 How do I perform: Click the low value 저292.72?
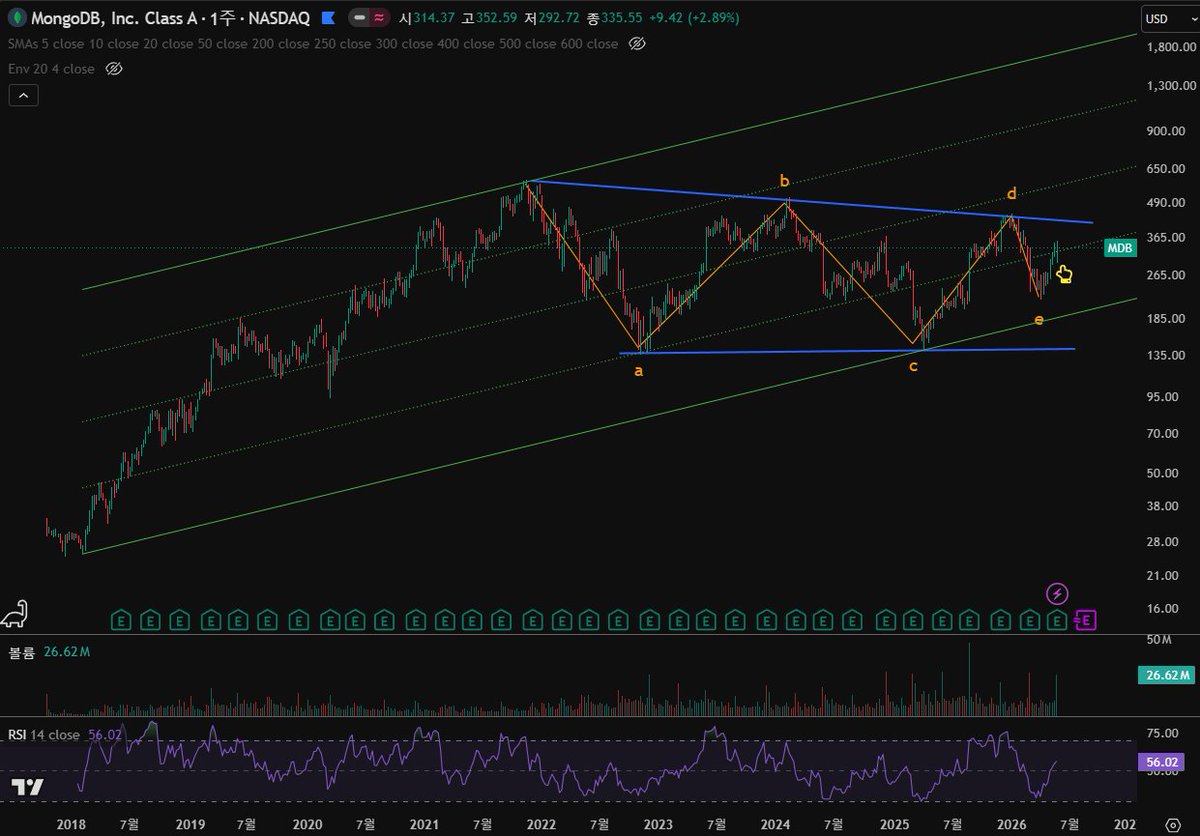point(553,18)
